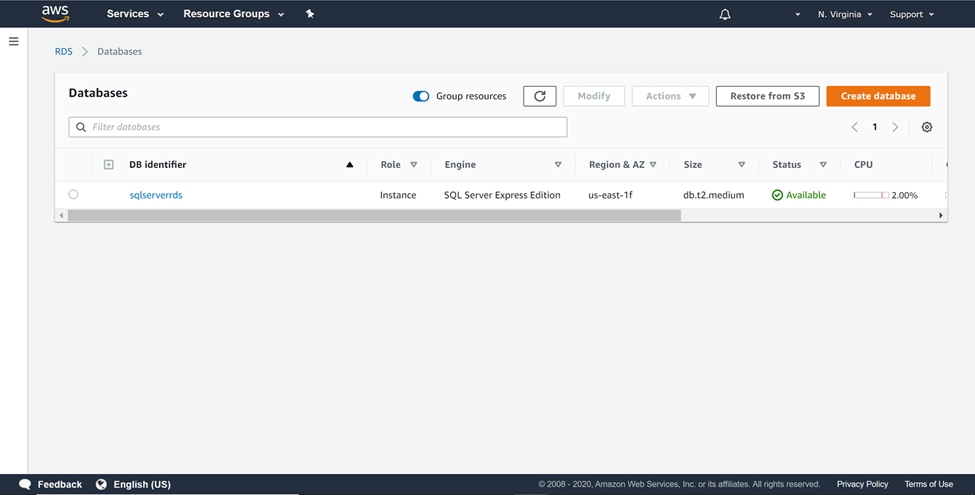The height and width of the screenshot is (495, 975).
Task: Open the Services dropdown menu
Action: point(135,14)
